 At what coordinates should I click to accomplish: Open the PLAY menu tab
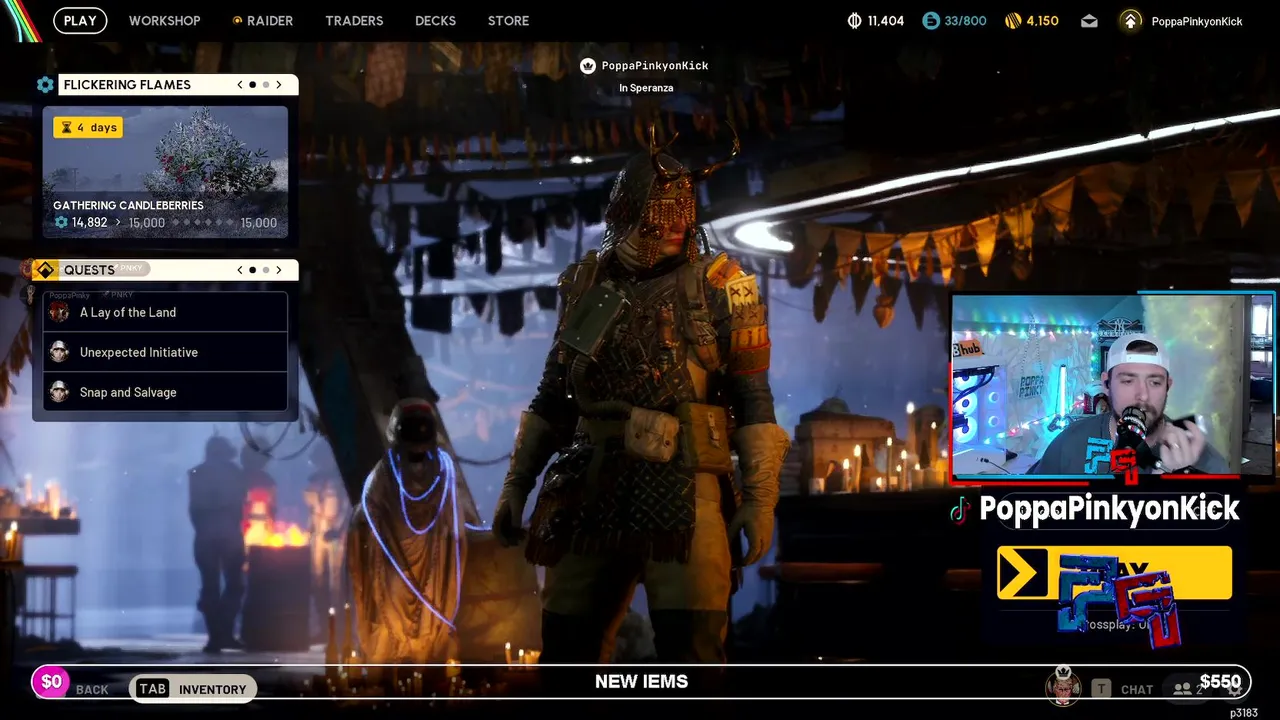coord(80,20)
